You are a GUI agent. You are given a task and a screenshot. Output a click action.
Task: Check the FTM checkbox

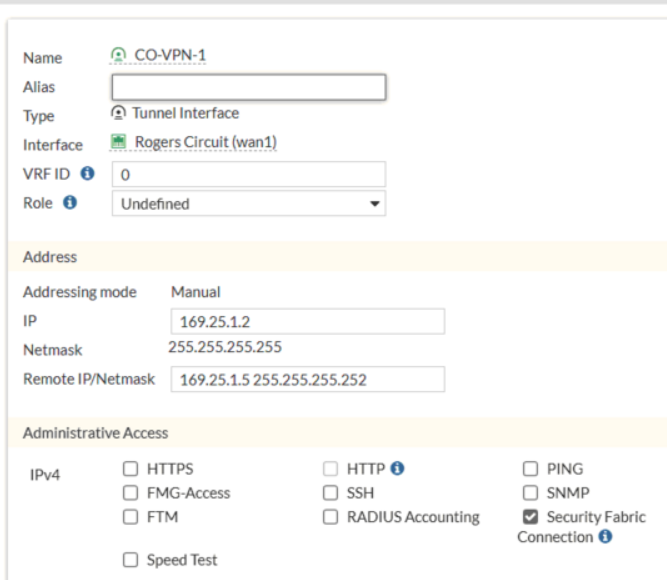131,517
